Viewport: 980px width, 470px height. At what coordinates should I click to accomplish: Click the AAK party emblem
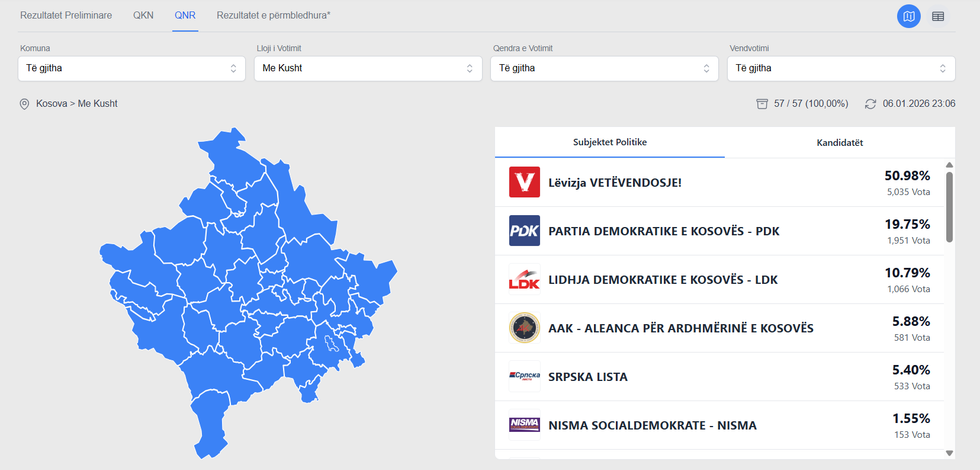[x=524, y=328]
